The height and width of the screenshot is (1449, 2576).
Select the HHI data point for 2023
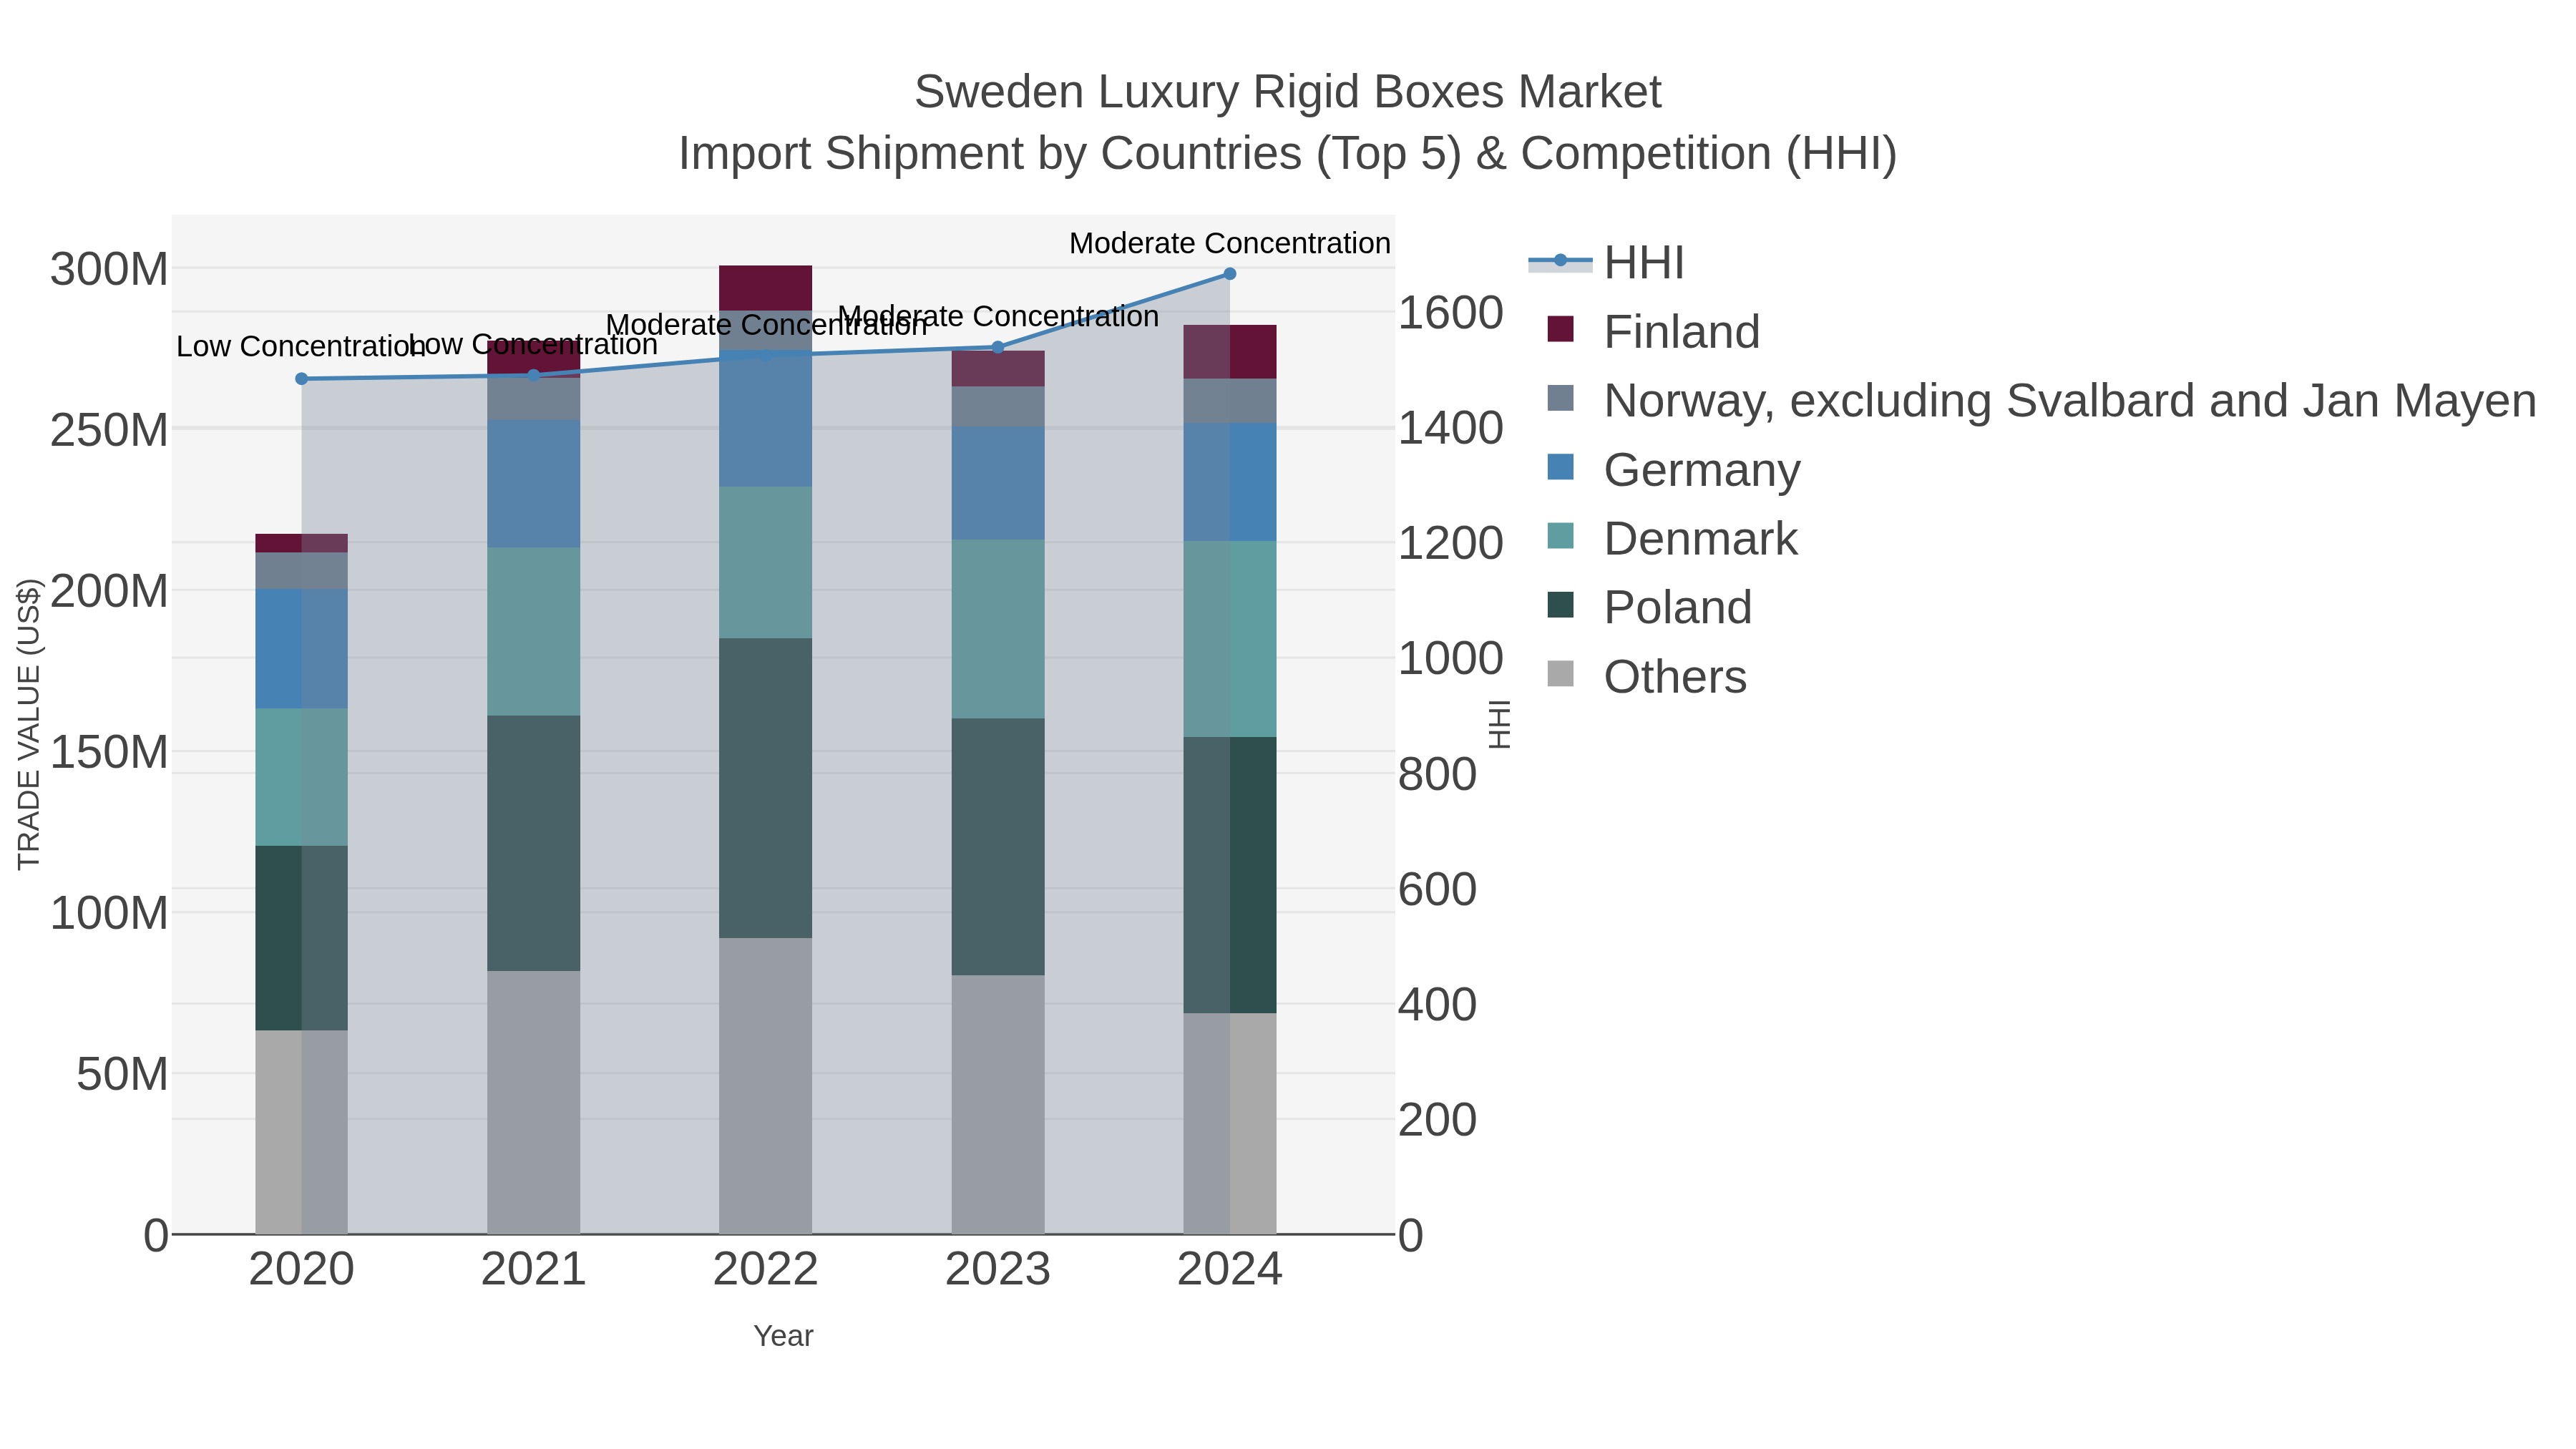[997, 347]
